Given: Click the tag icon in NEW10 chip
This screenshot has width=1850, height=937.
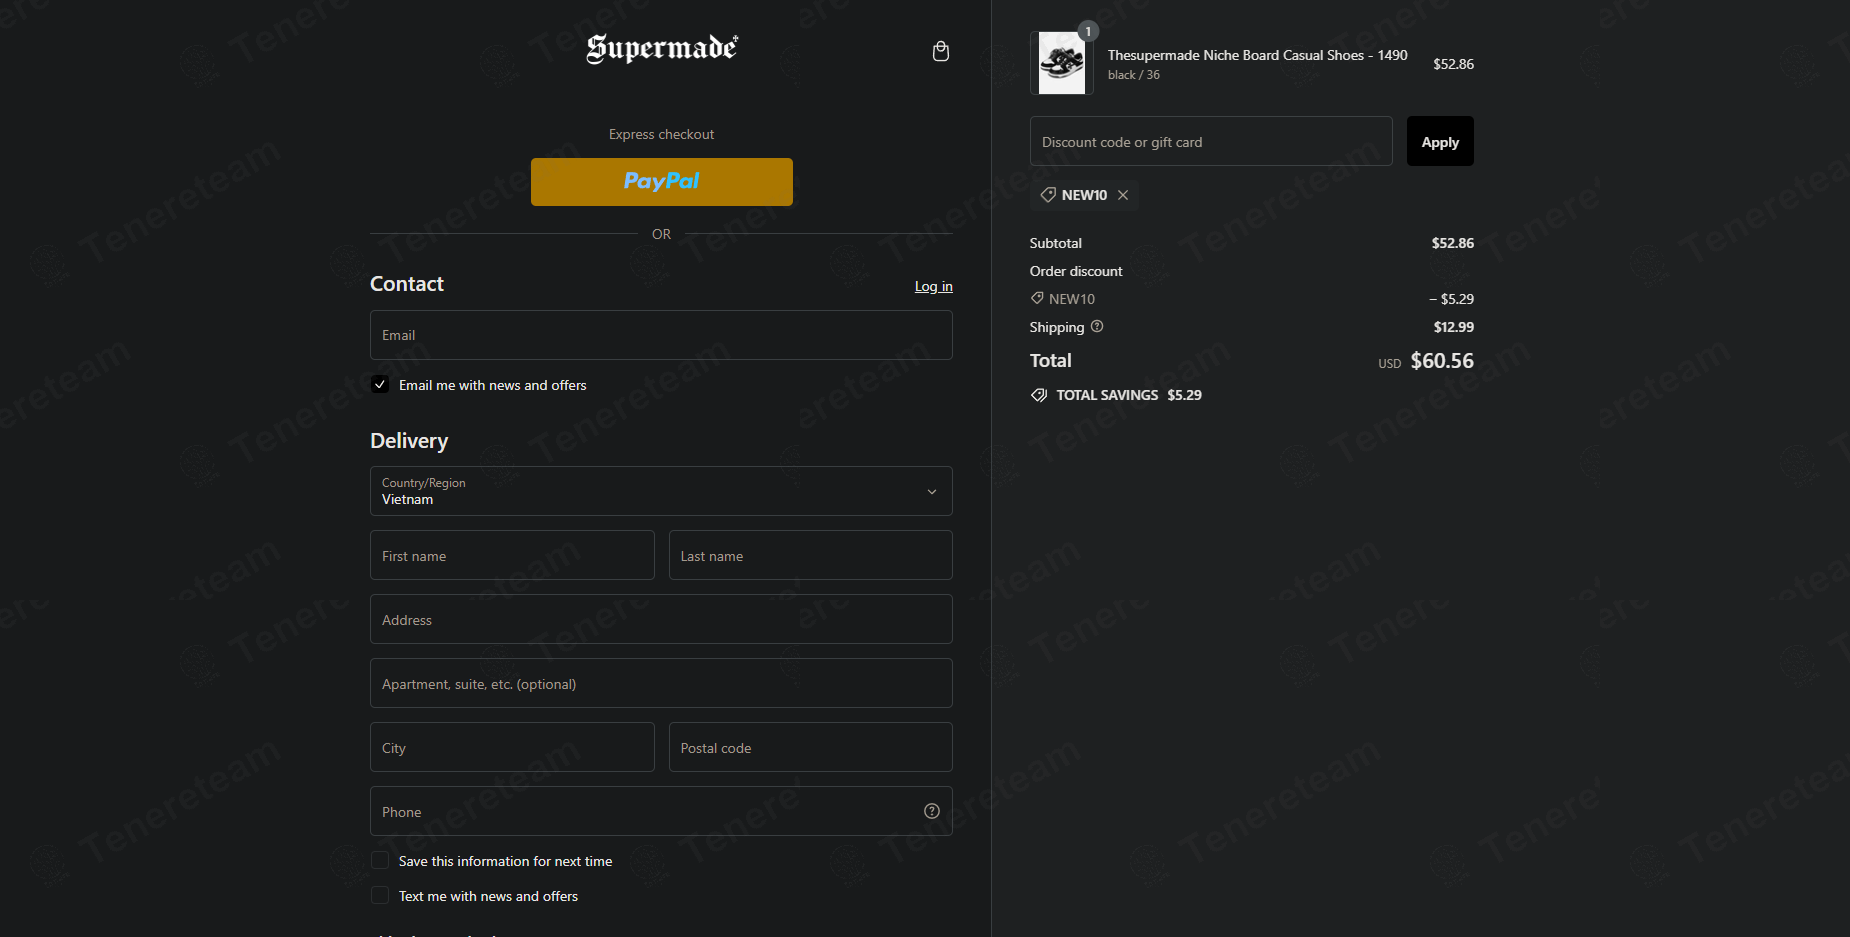Looking at the screenshot, I should point(1048,194).
